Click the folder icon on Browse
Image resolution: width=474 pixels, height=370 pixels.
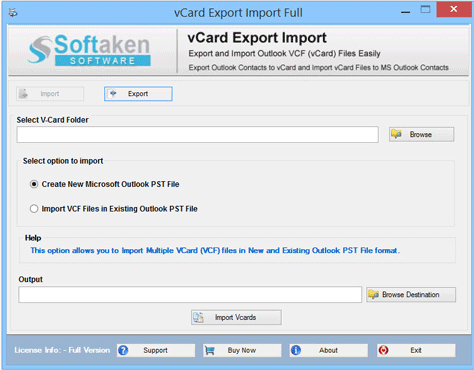[396, 134]
